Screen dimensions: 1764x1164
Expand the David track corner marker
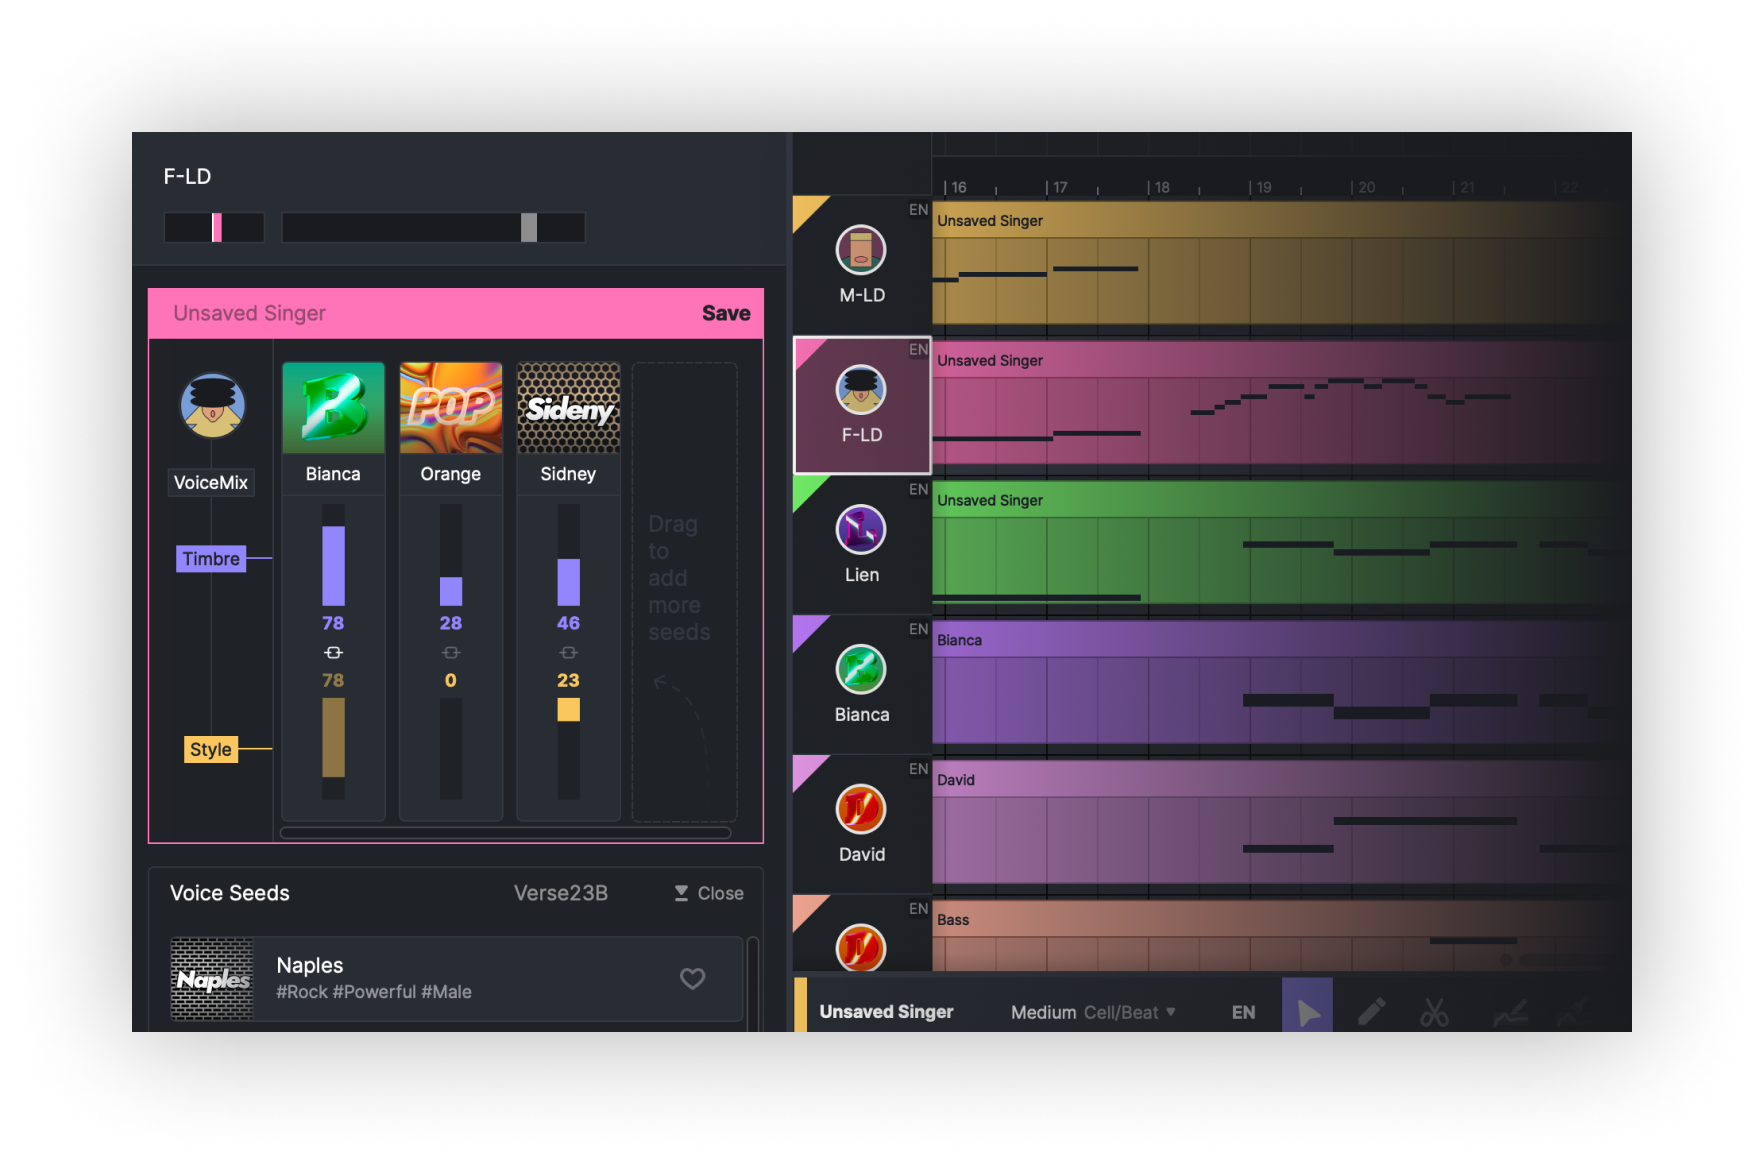pyautogui.click(x=807, y=770)
